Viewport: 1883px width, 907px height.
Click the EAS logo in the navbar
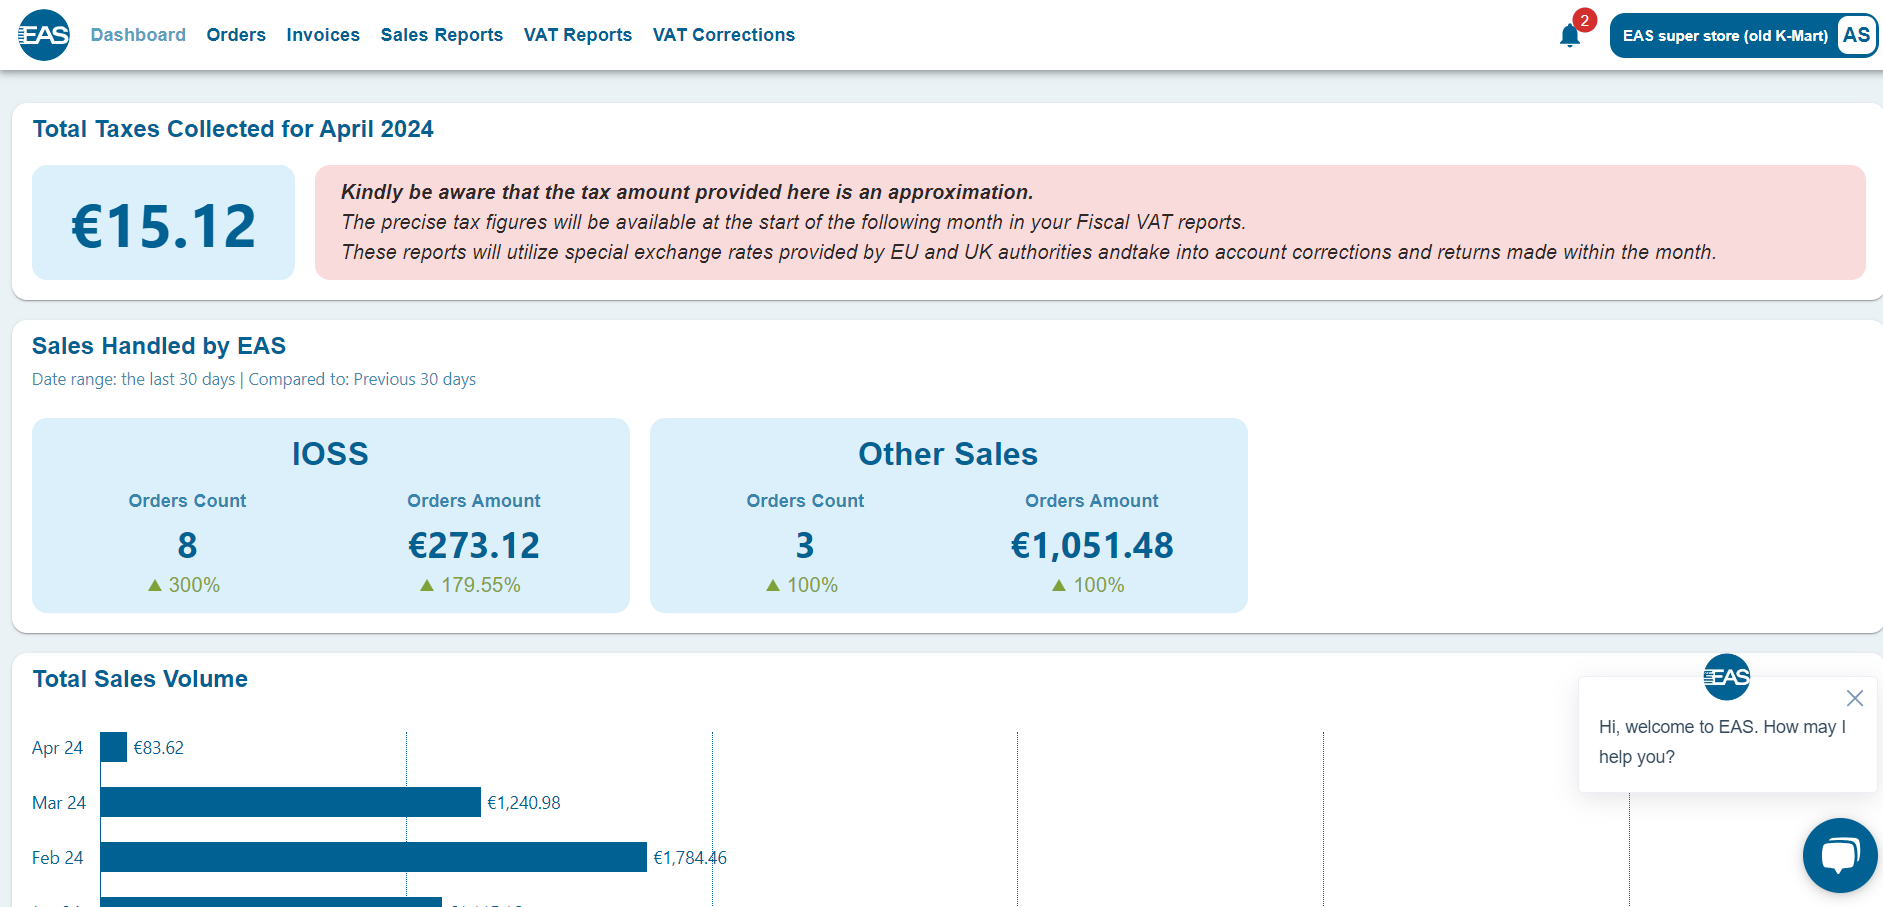point(44,35)
